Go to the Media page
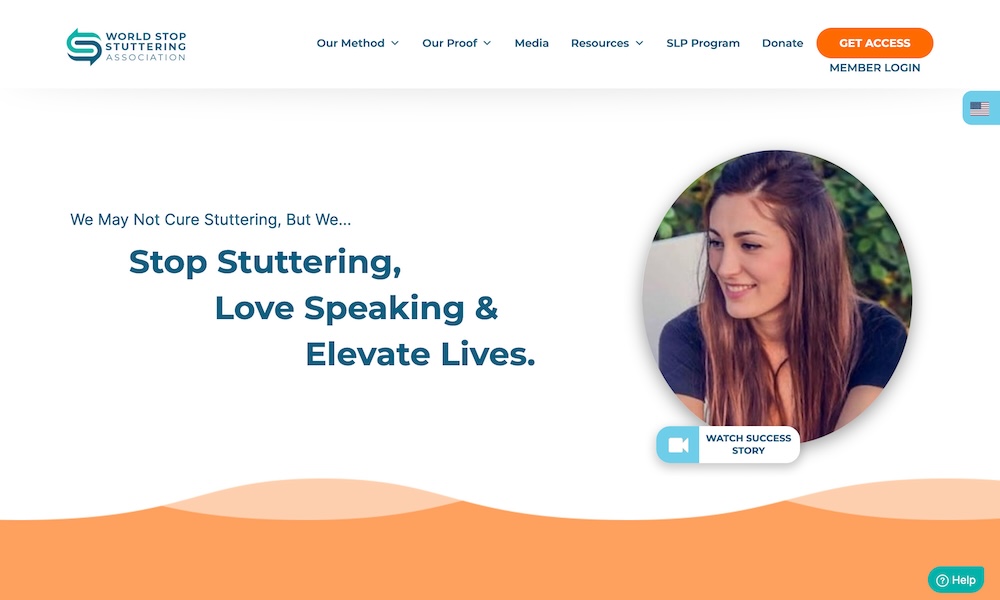The height and width of the screenshot is (600, 1000). (531, 43)
